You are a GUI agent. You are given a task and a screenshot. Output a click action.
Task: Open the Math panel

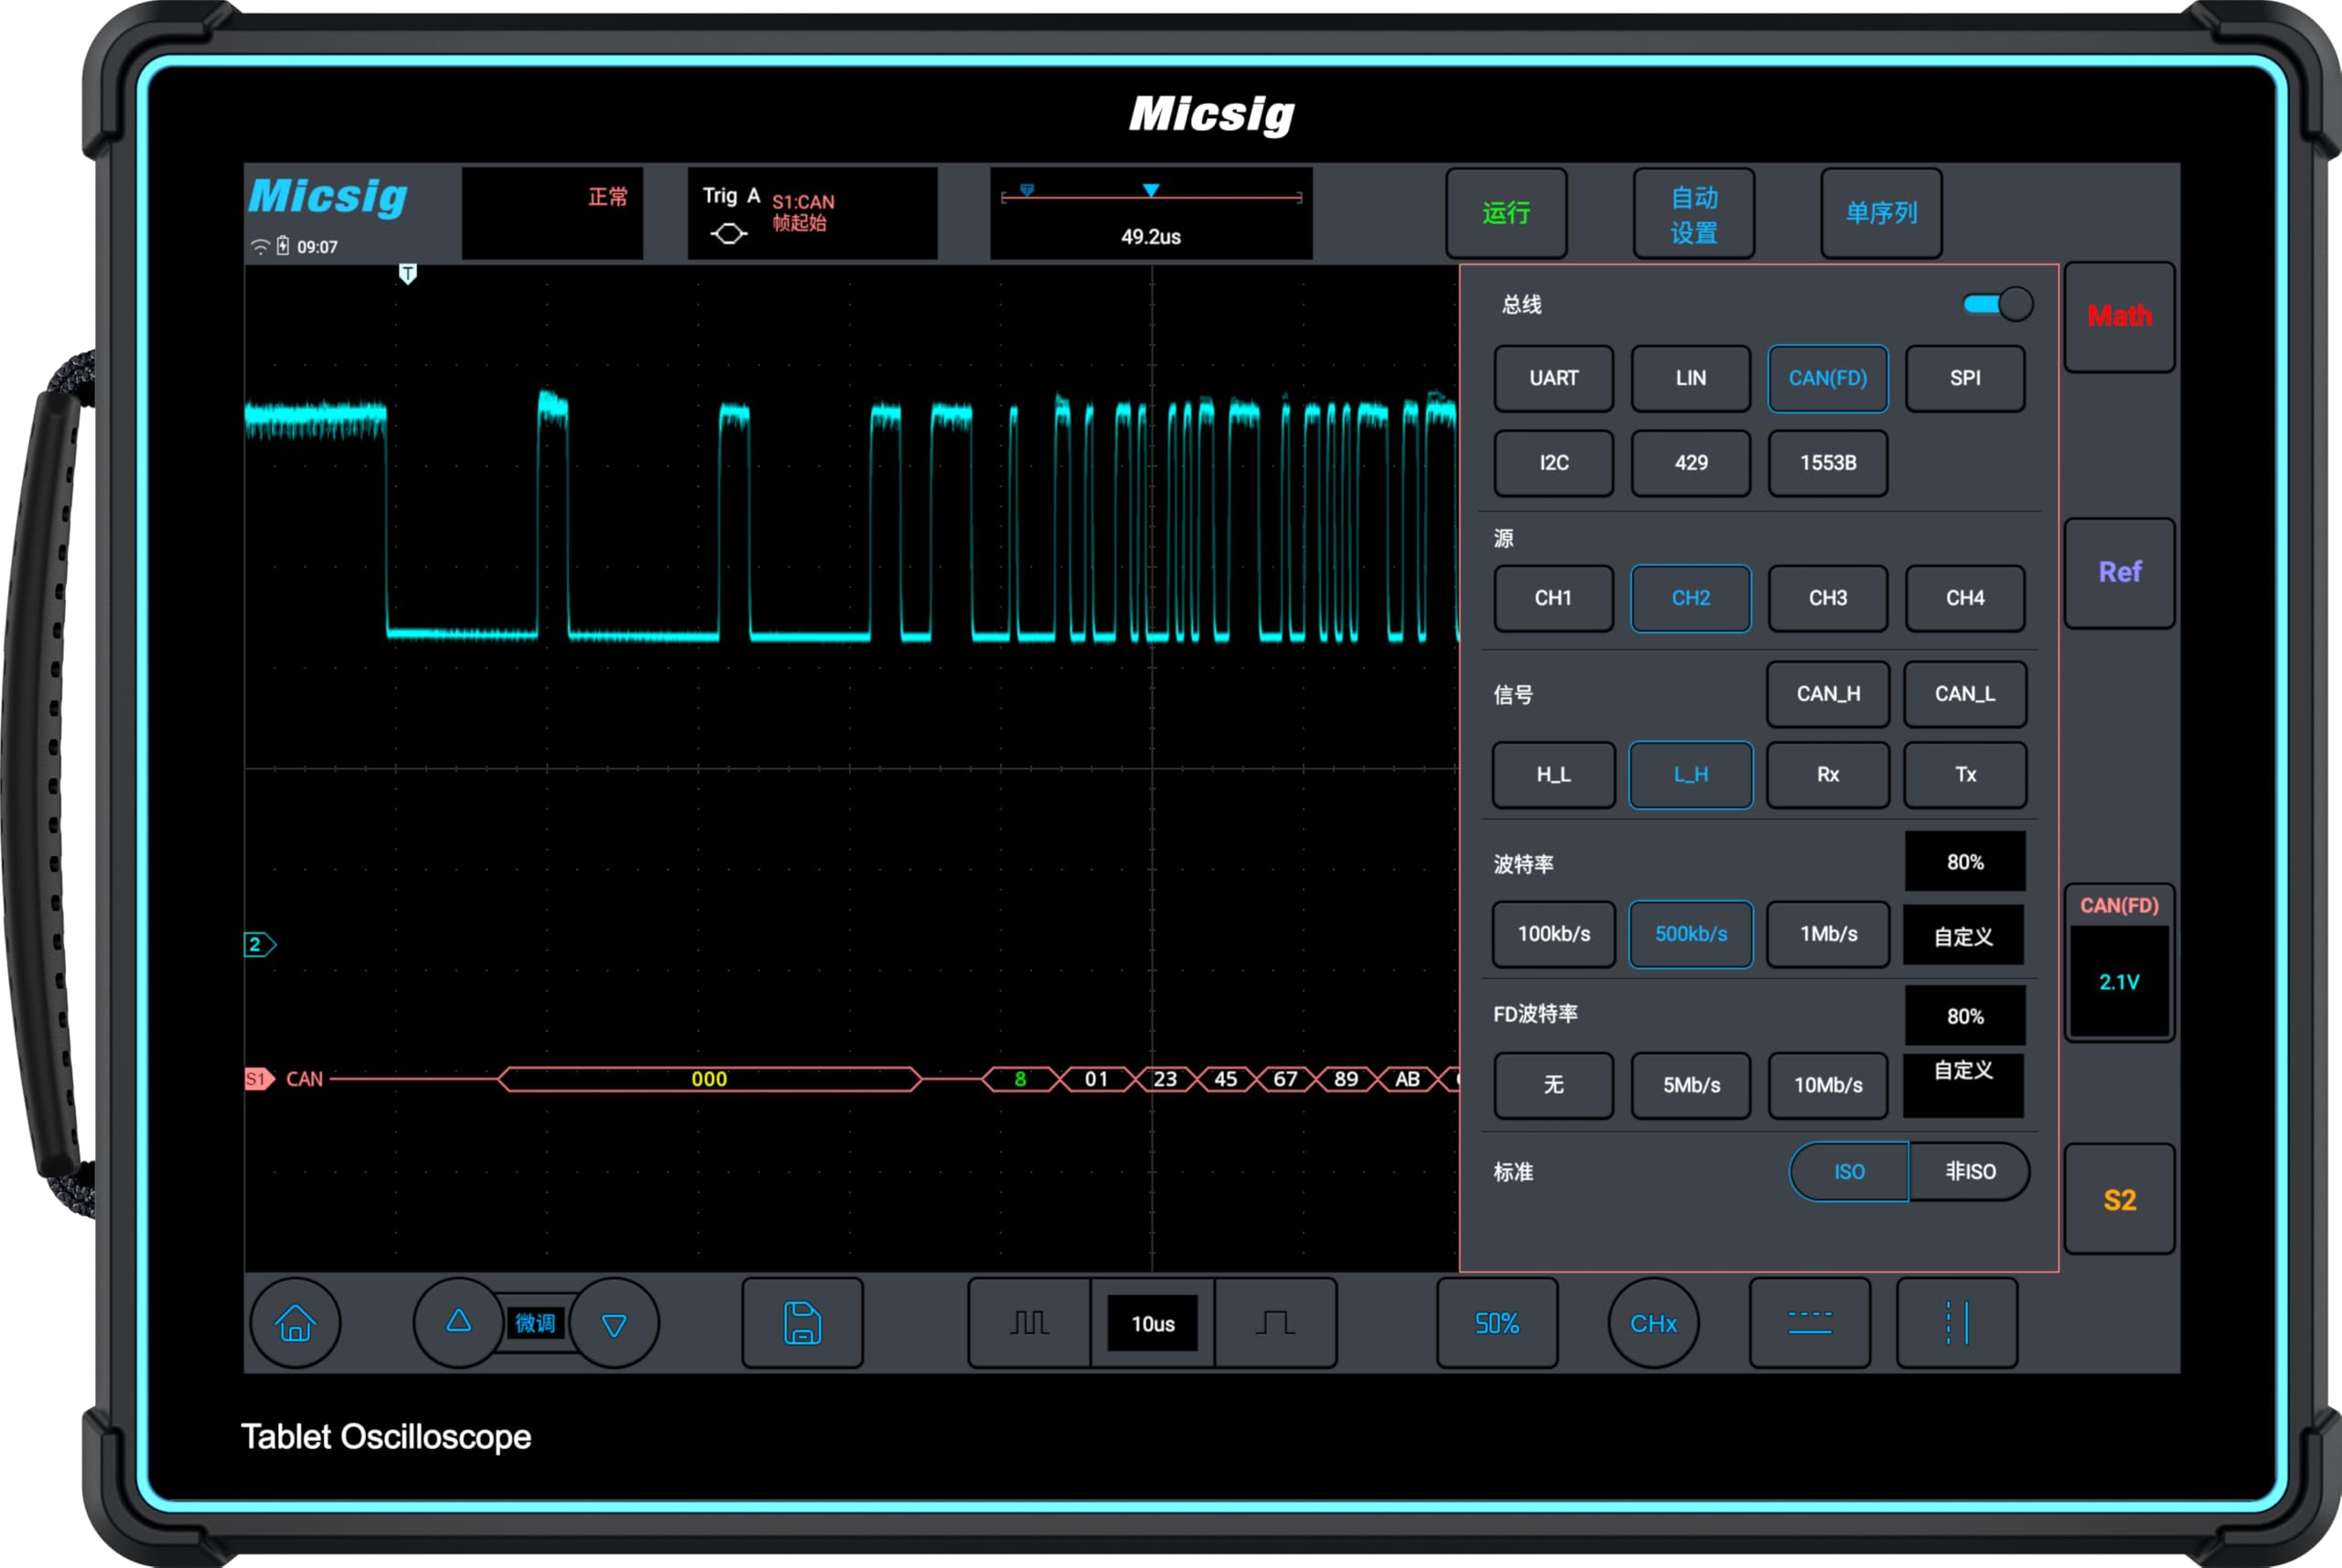pos(2120,316)
